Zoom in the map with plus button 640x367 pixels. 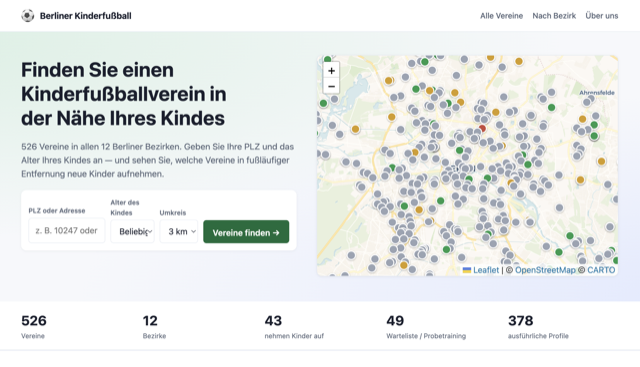(x=331, y=71)
